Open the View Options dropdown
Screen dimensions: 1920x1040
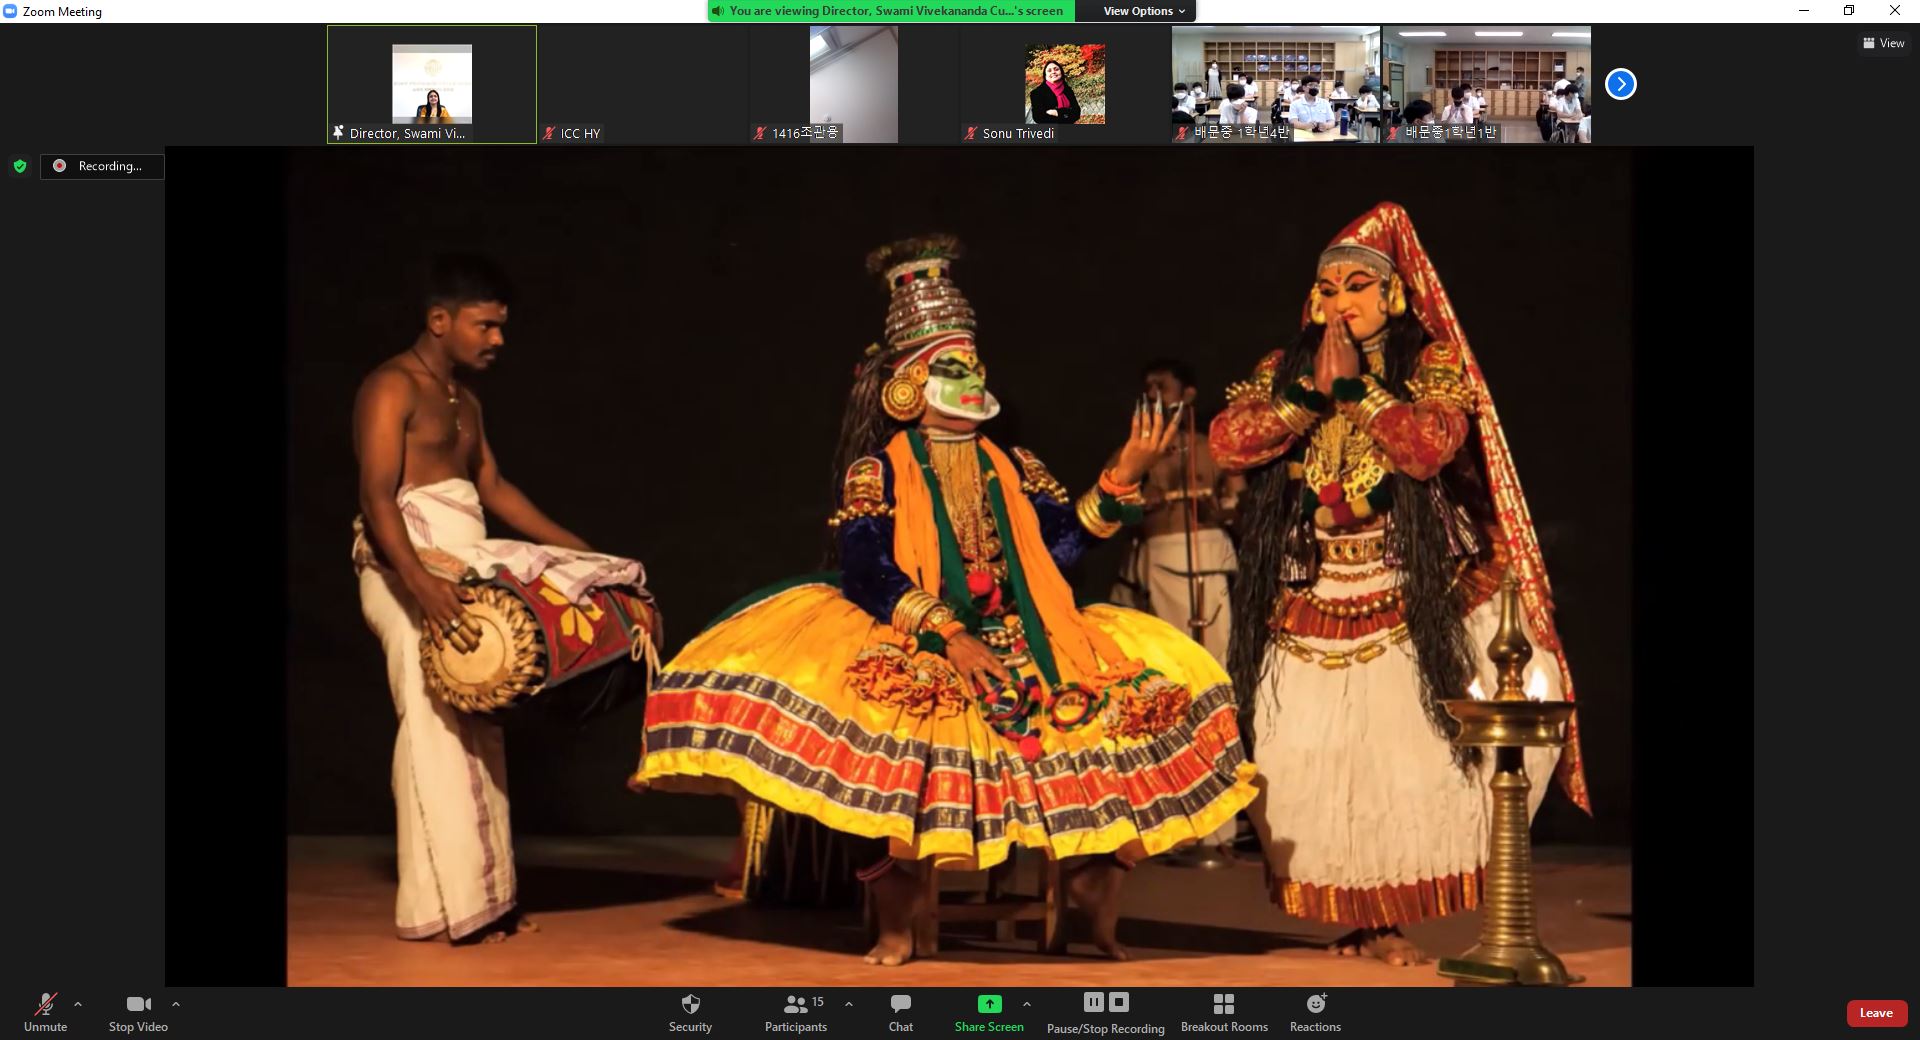[x=1144, y=11]
